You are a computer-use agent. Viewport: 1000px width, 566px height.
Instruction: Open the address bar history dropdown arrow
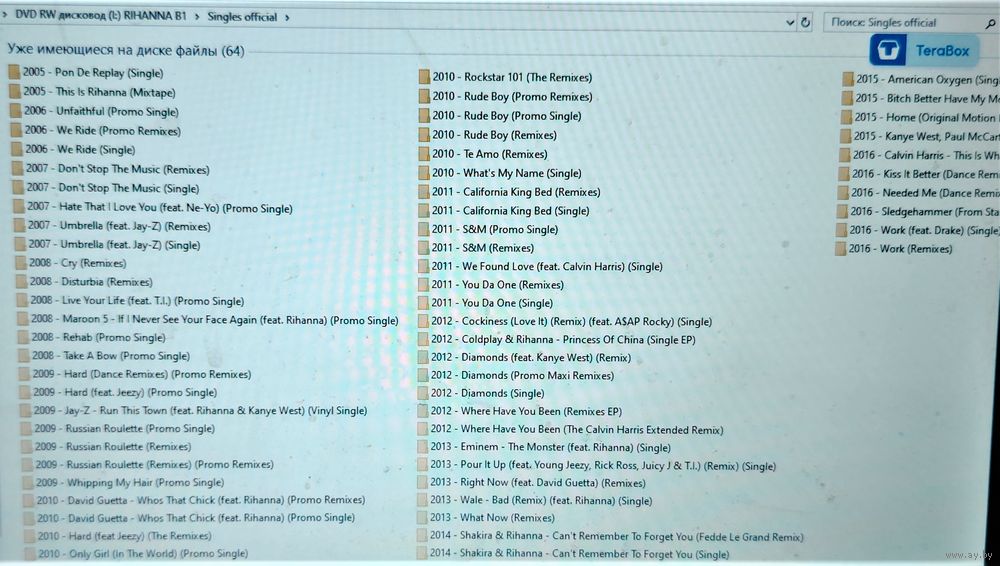pyautogui.click(x=790, y=22)
